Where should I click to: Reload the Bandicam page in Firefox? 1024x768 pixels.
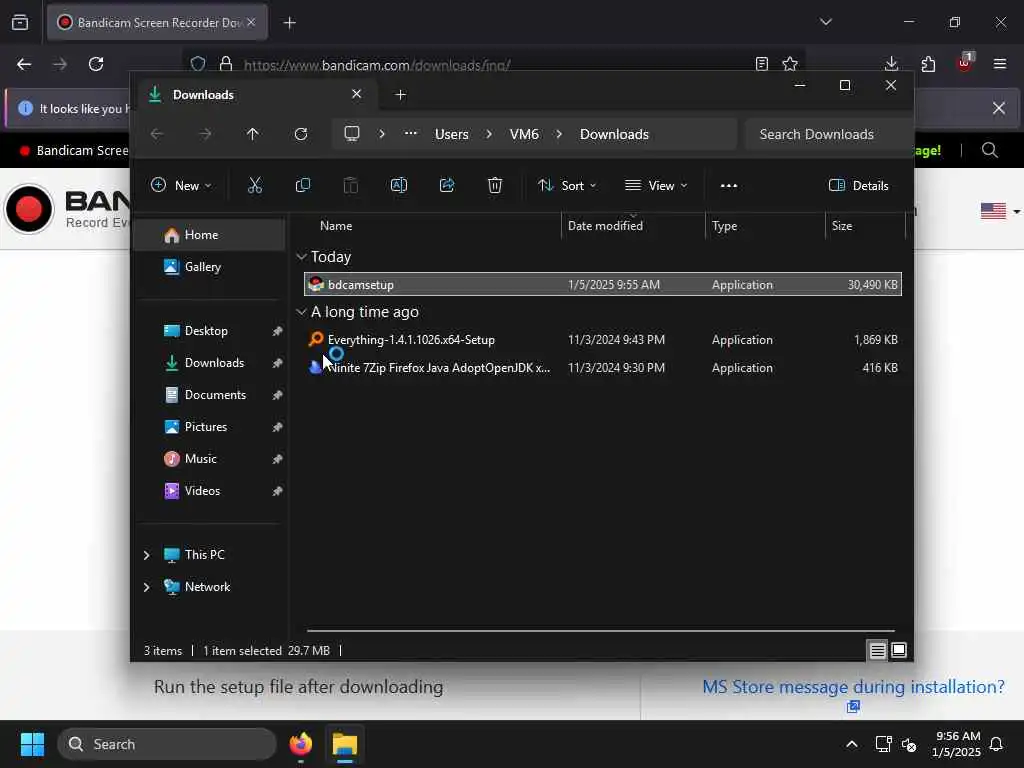tap(96, 64)
